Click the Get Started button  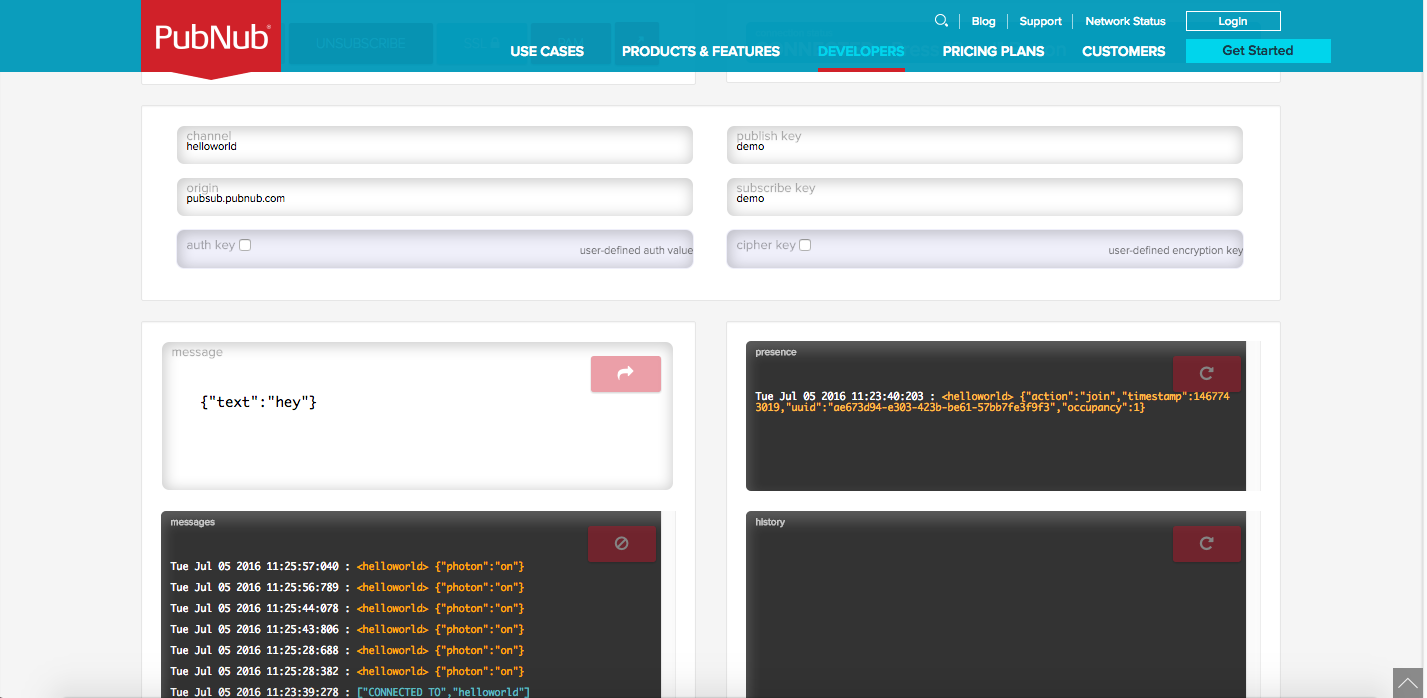1257,51
